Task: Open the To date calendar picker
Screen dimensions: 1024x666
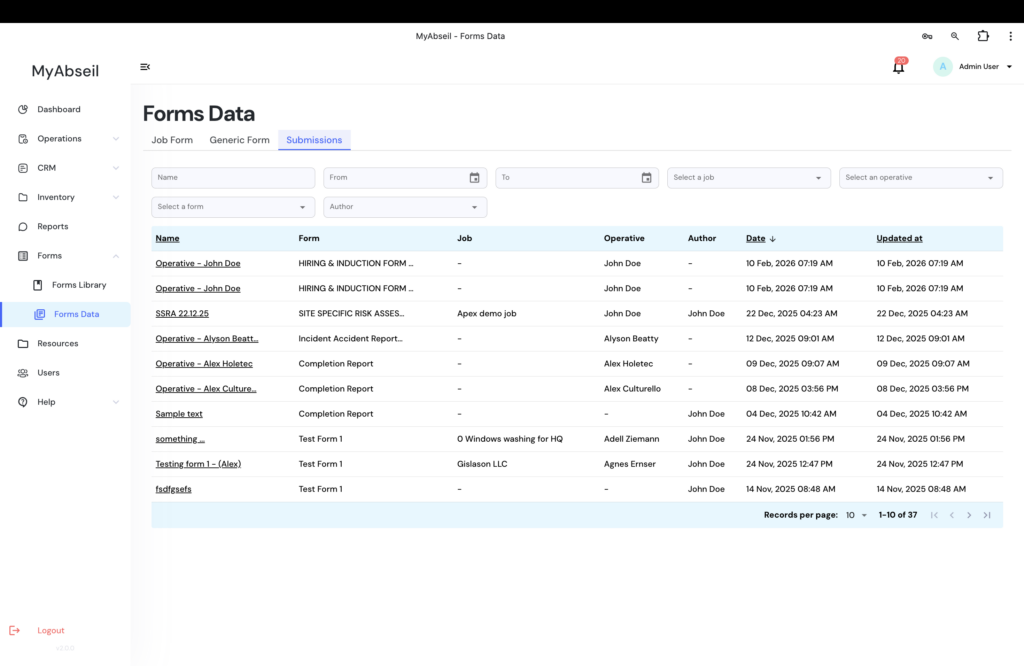Action: pyautogui.click(x=646, y=178)
